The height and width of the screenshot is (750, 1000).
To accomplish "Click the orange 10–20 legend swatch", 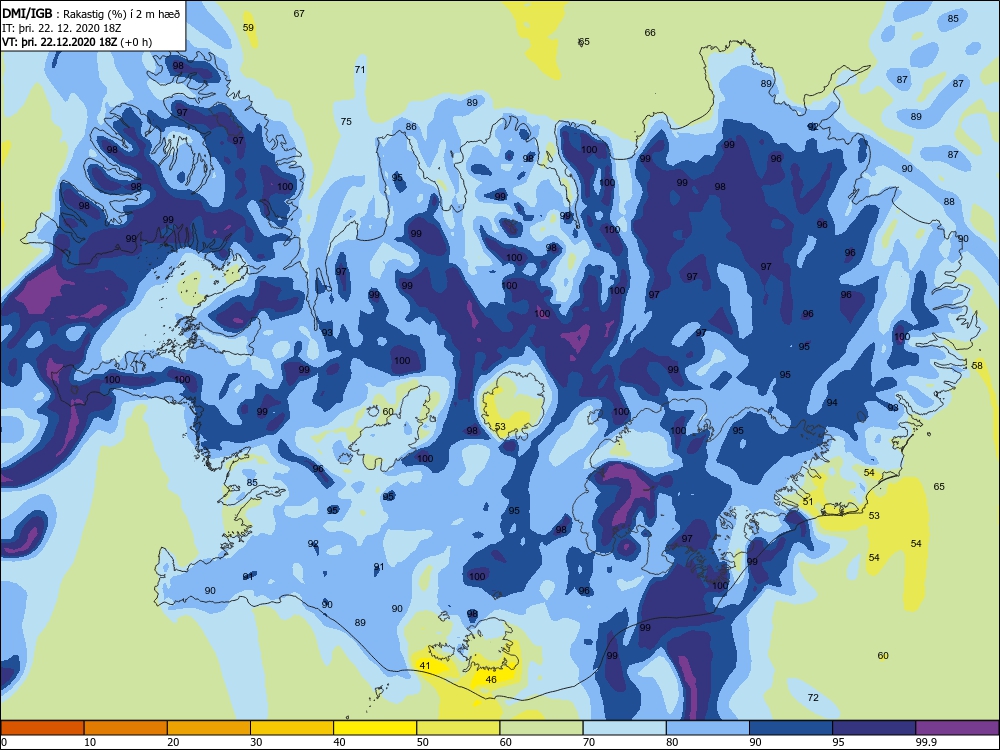I will click(x=126, y=728).
